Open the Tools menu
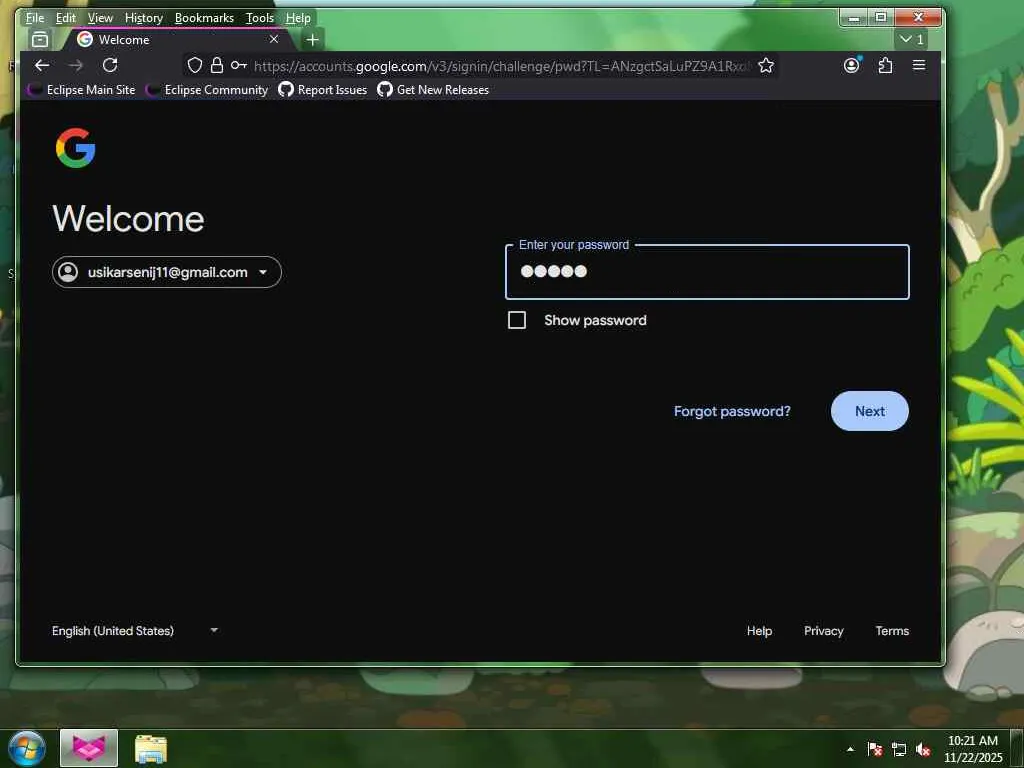Viewport: 1024px width, 768px height. [x=259, y=18]
